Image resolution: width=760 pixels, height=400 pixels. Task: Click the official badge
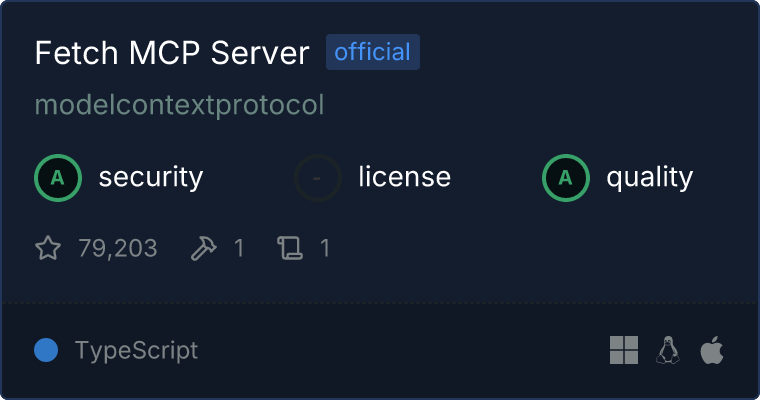click(x=373, y=52)
